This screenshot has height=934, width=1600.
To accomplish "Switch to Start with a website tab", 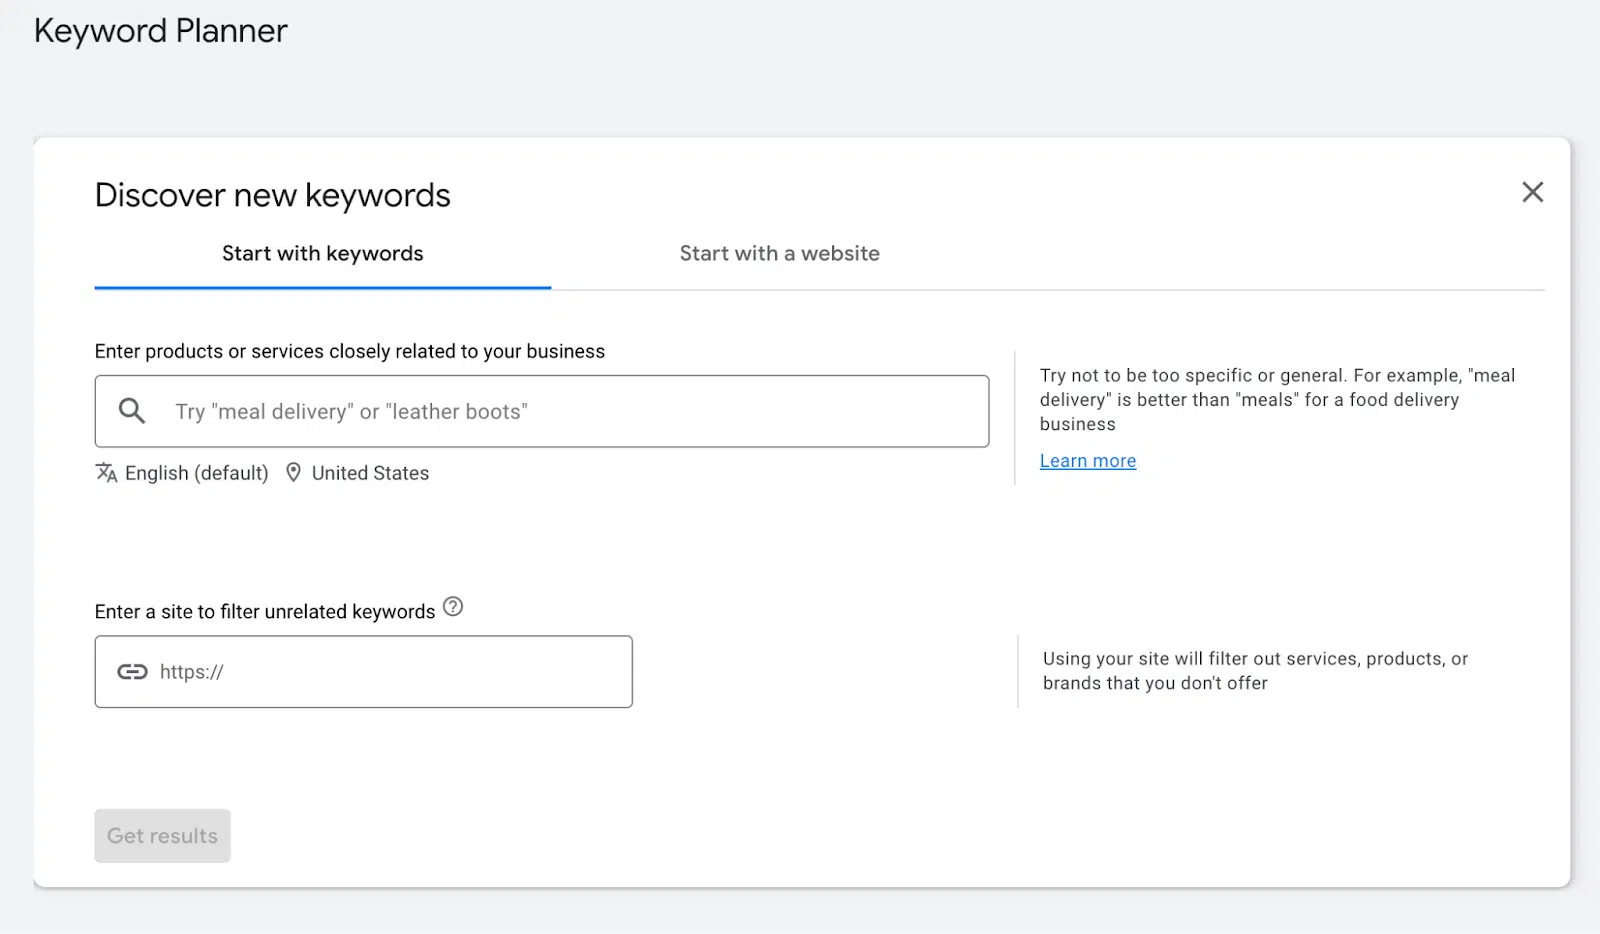I will coord(780,254).
